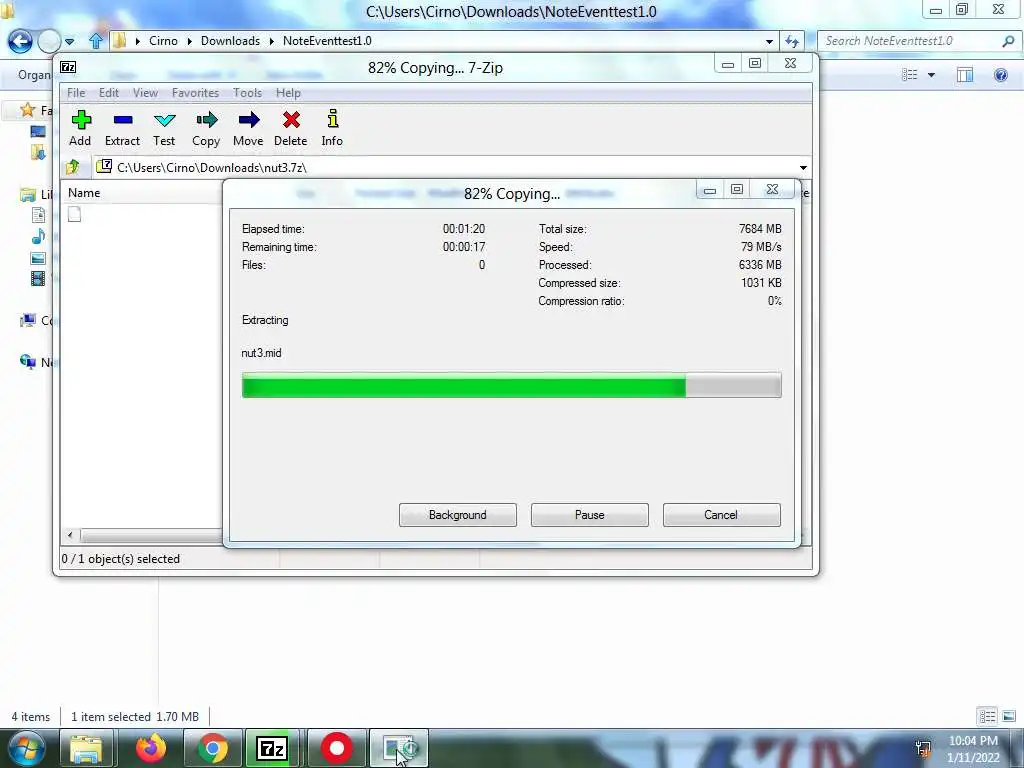This screenshot has height=768, width=1024.
Task: Click the Copy toolbar icon
Action: pos(206,120)
